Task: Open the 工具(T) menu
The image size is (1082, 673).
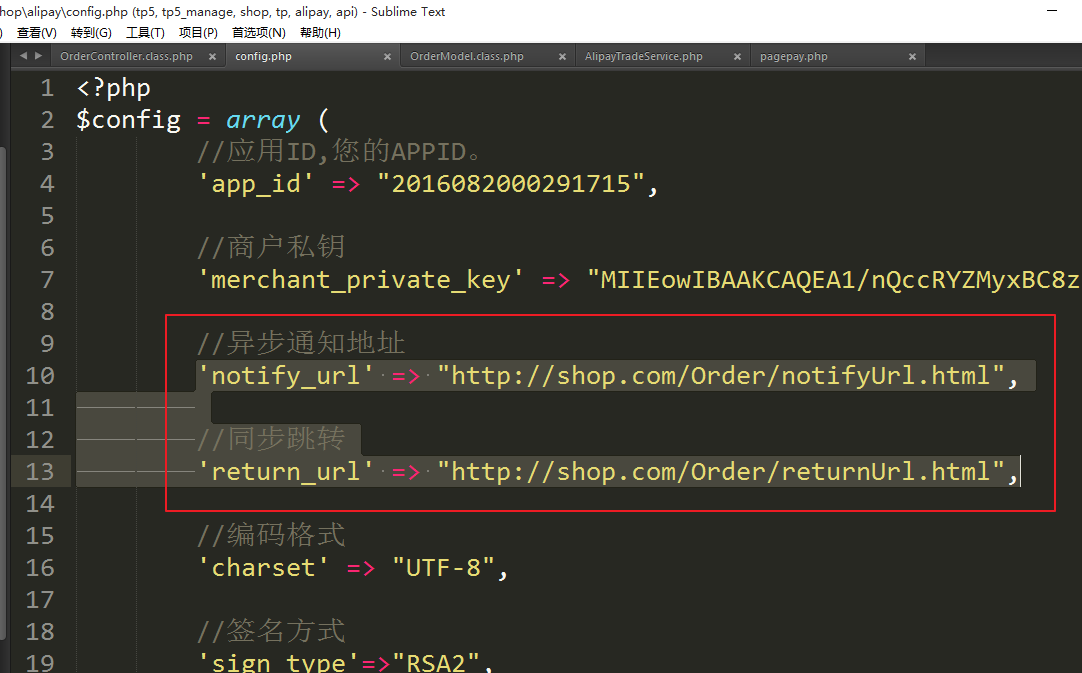Action: click(145, 33)
